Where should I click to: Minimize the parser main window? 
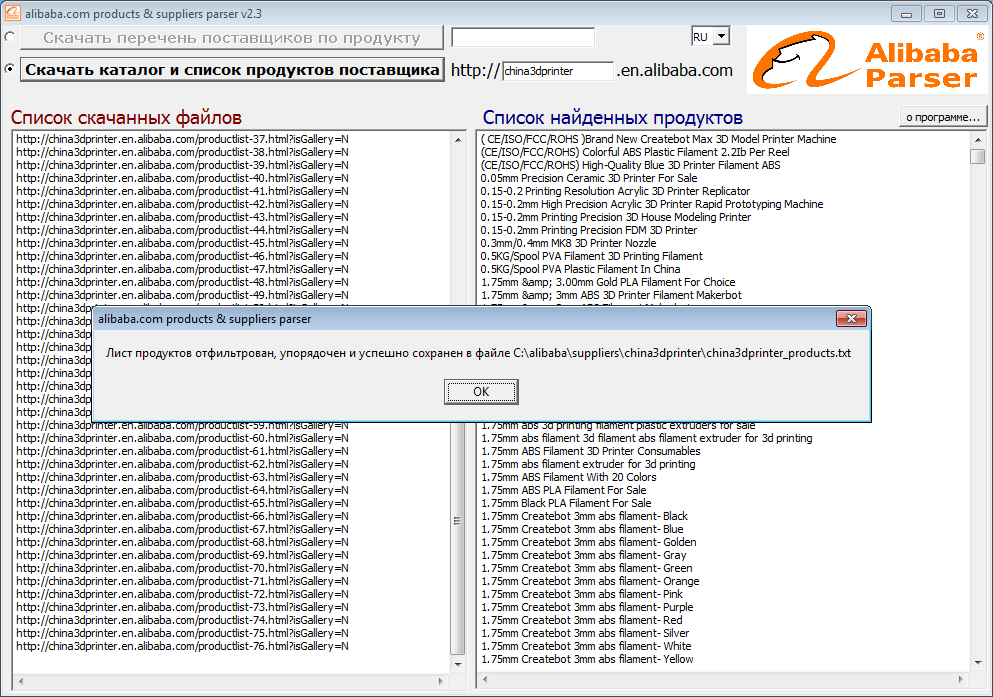tap(906, 13)
